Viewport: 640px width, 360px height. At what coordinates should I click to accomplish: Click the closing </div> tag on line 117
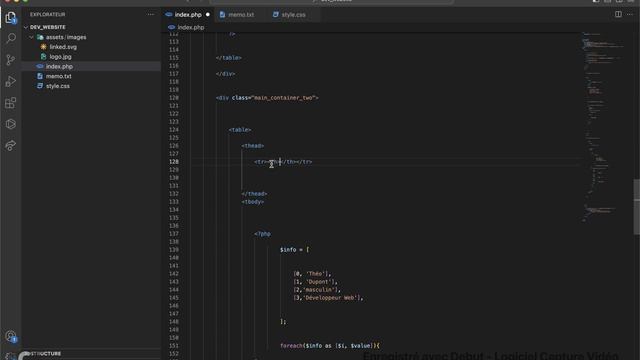click(225, 74)
